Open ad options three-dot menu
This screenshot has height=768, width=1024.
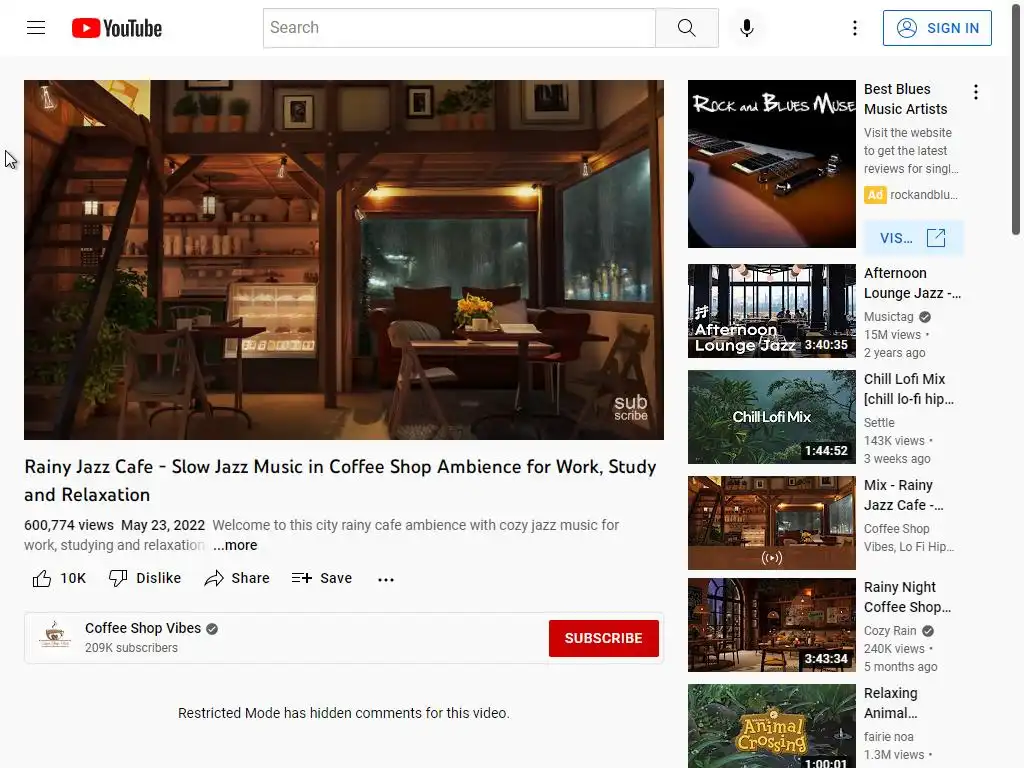(x=976, y=92)
